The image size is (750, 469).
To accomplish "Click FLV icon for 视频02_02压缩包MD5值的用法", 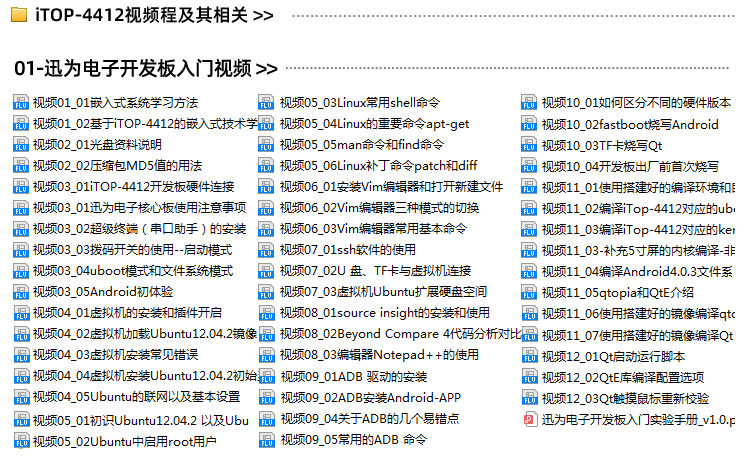I will tap(21, 165).
